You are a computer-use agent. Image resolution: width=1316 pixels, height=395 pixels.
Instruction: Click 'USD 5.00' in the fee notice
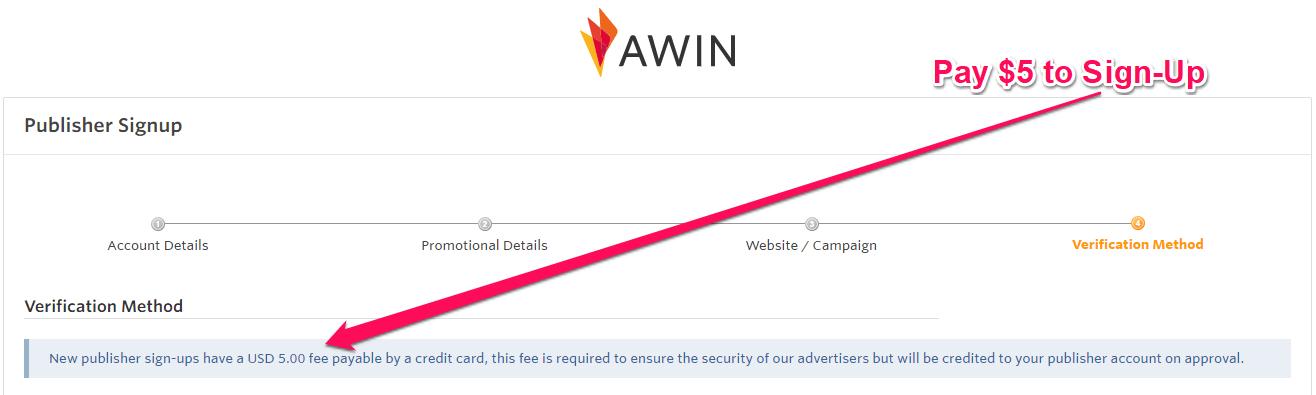[x=277, y=358]
